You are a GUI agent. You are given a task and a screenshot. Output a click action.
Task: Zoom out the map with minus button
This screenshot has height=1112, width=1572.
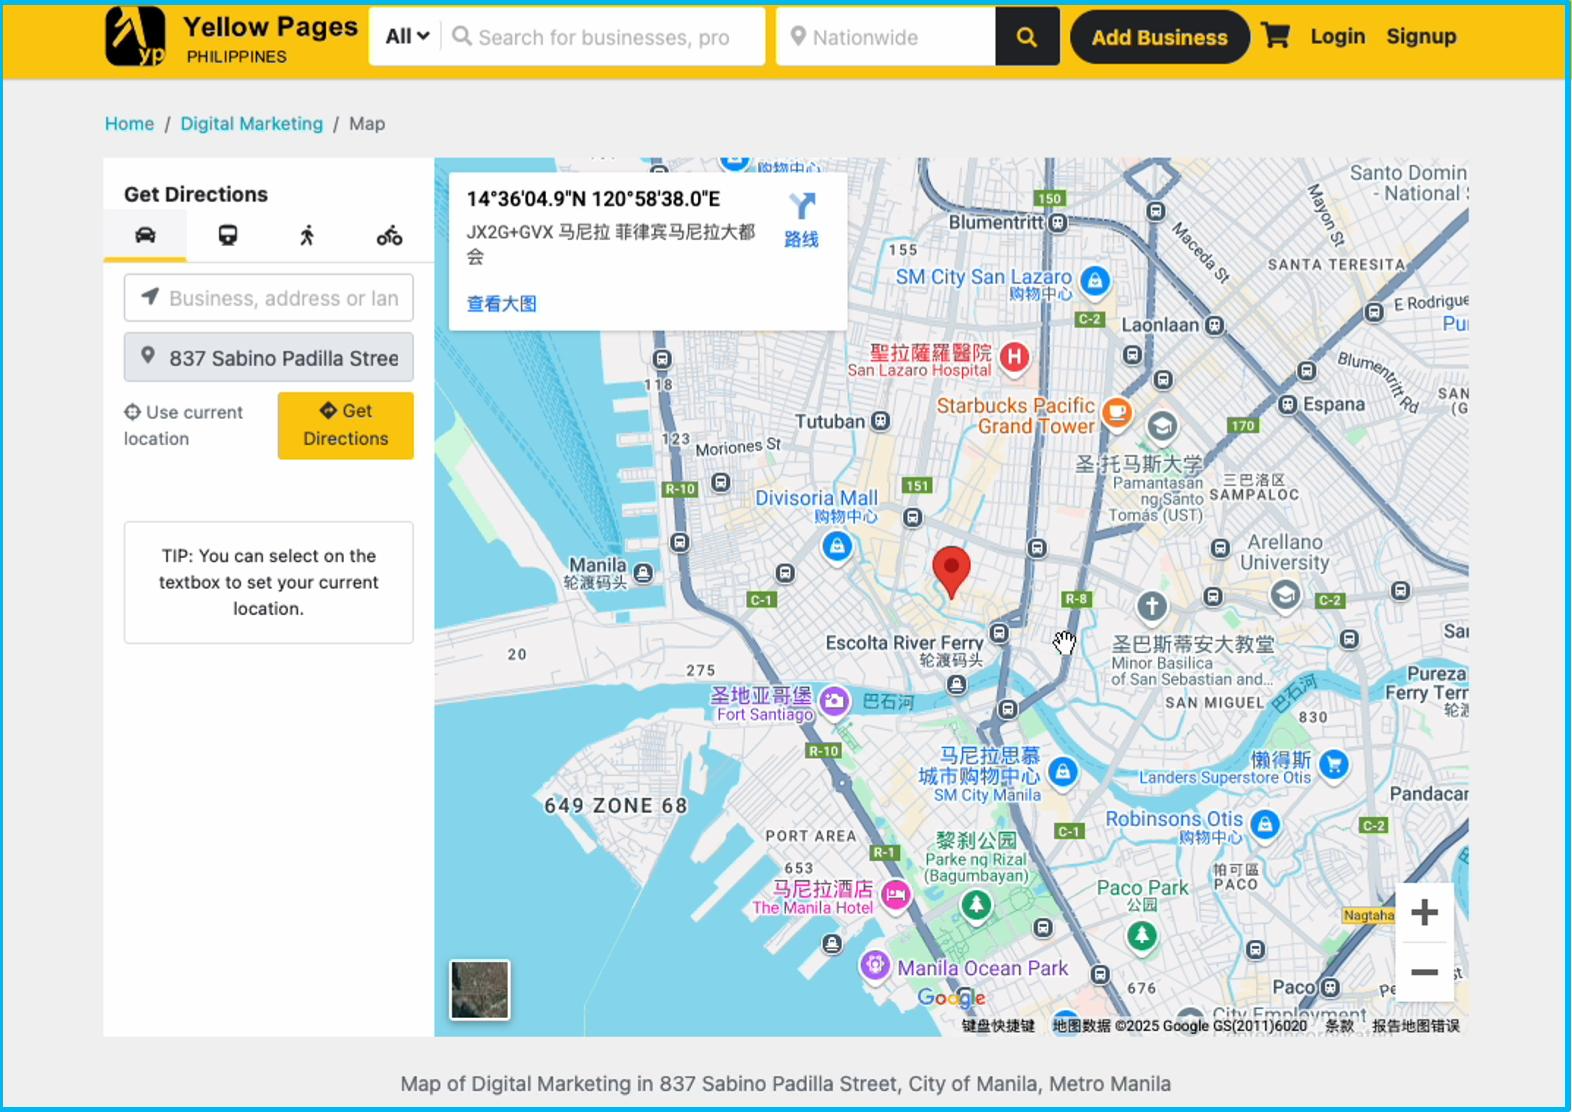click(x=1424, y=972)
